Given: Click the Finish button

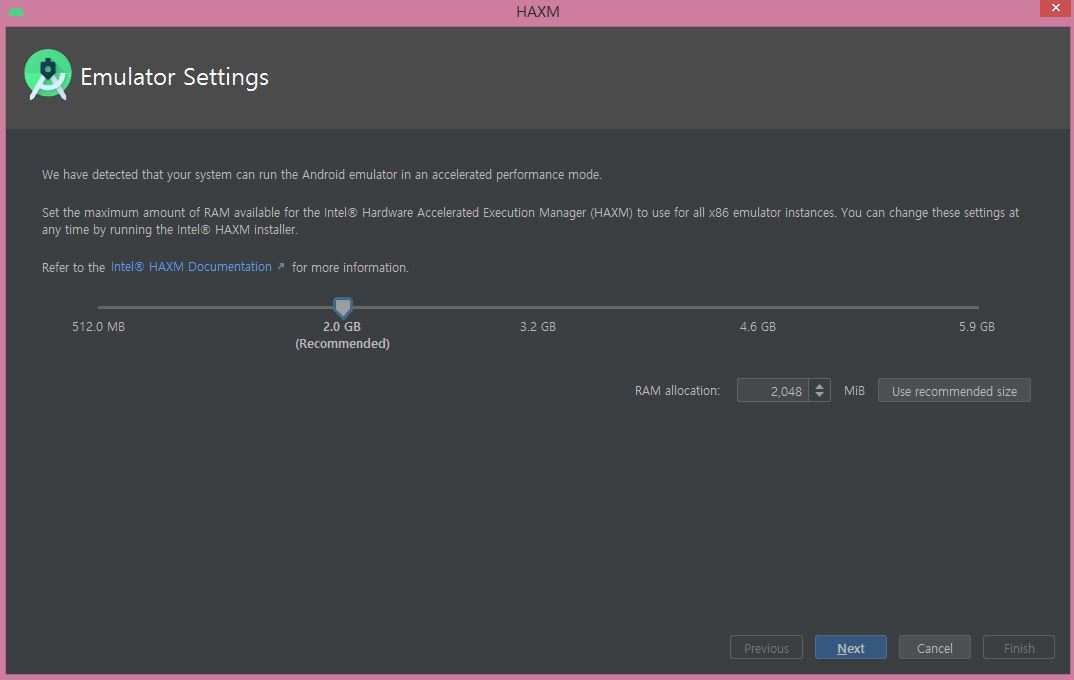Looking at the screenshot, I should click(x=1019, y=648).
